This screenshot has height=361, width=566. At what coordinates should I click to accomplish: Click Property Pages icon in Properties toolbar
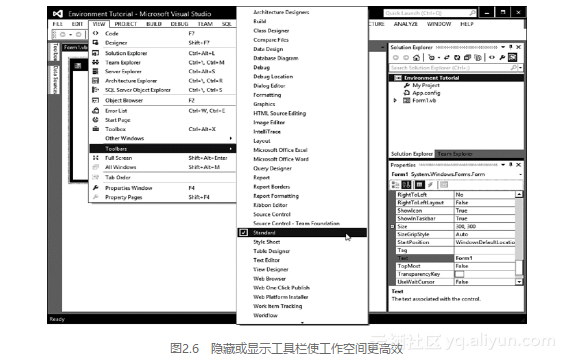pyautogui.click(x=444, y=185)
